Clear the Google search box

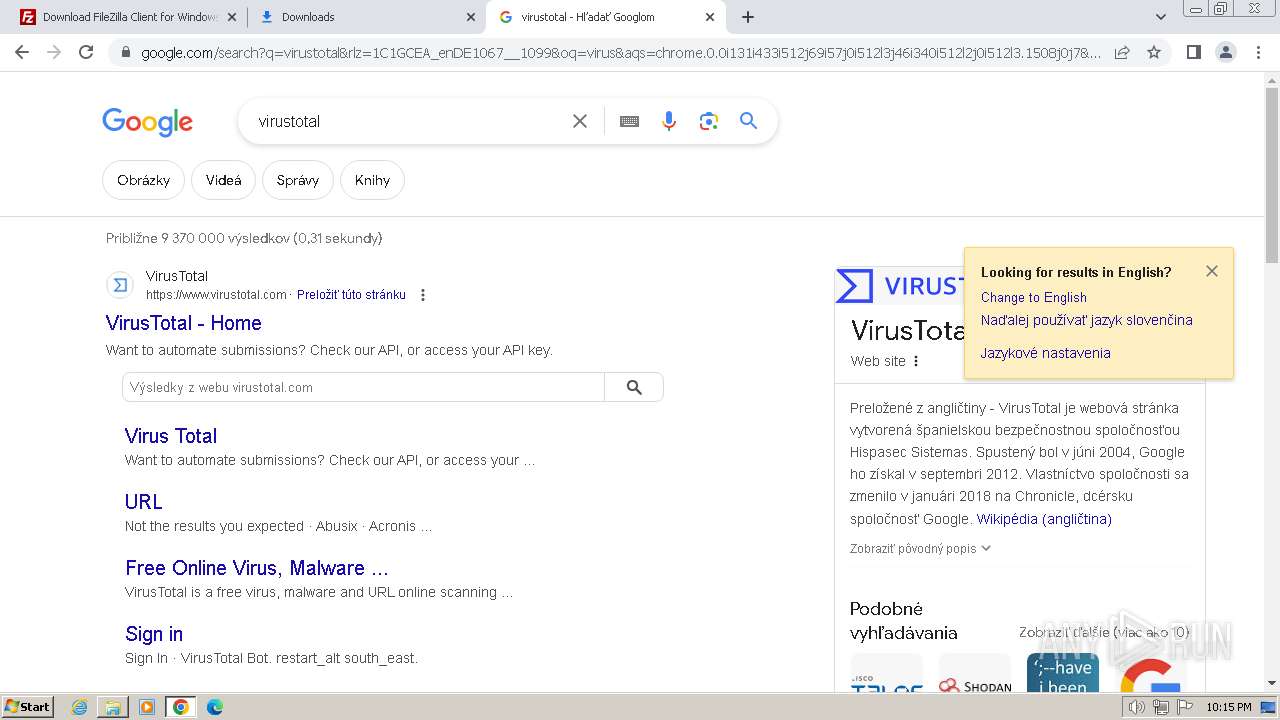(x=580, y=121)
